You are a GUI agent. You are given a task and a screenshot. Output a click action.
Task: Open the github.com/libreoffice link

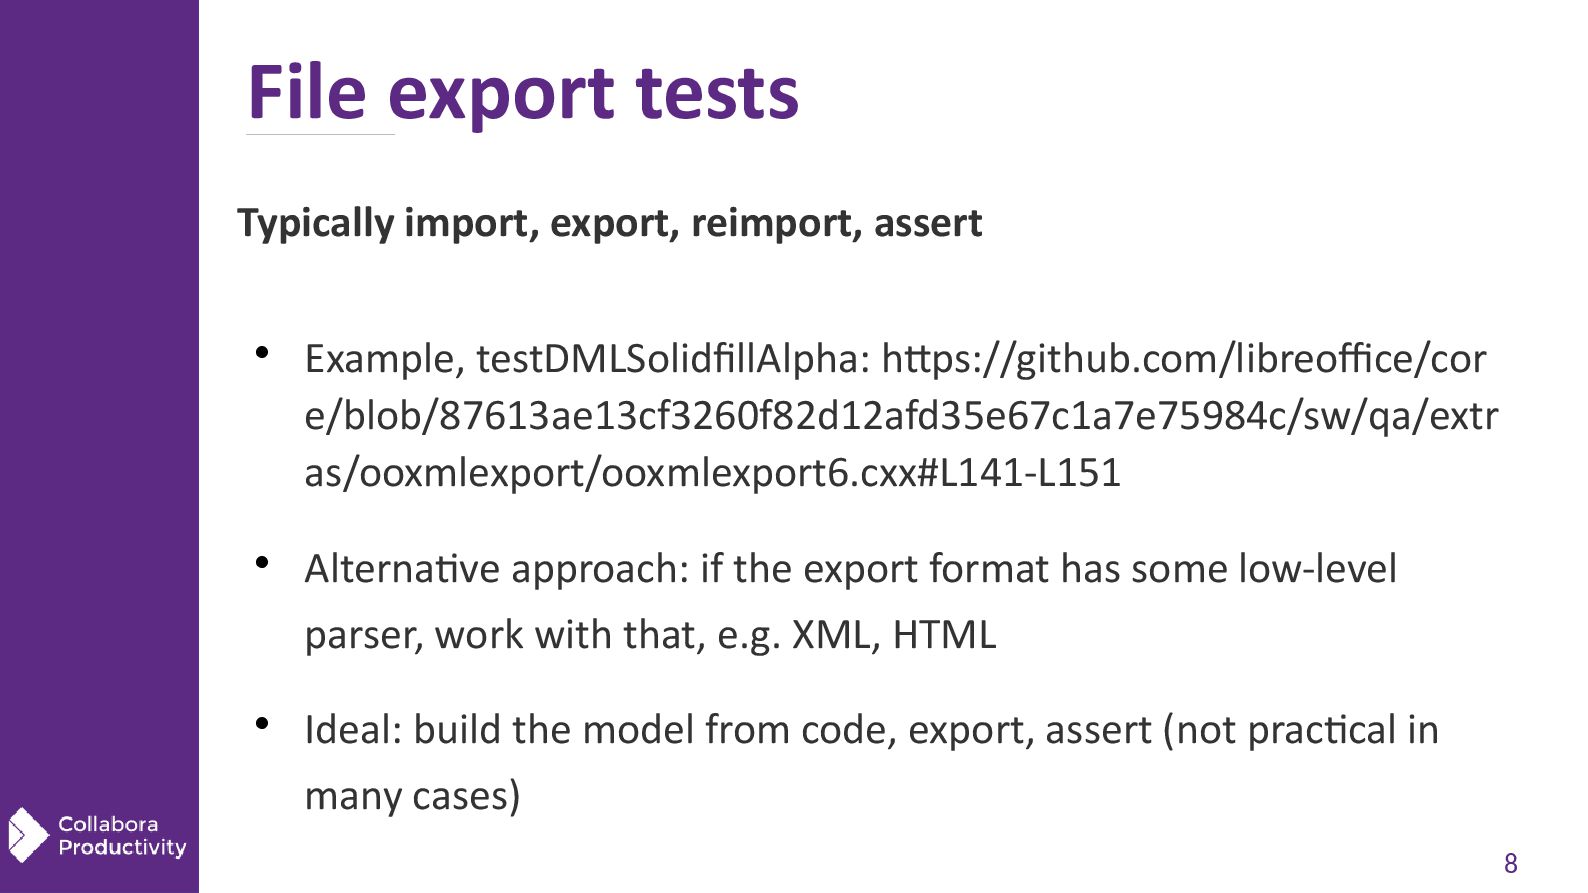[x=1183, y=359]
